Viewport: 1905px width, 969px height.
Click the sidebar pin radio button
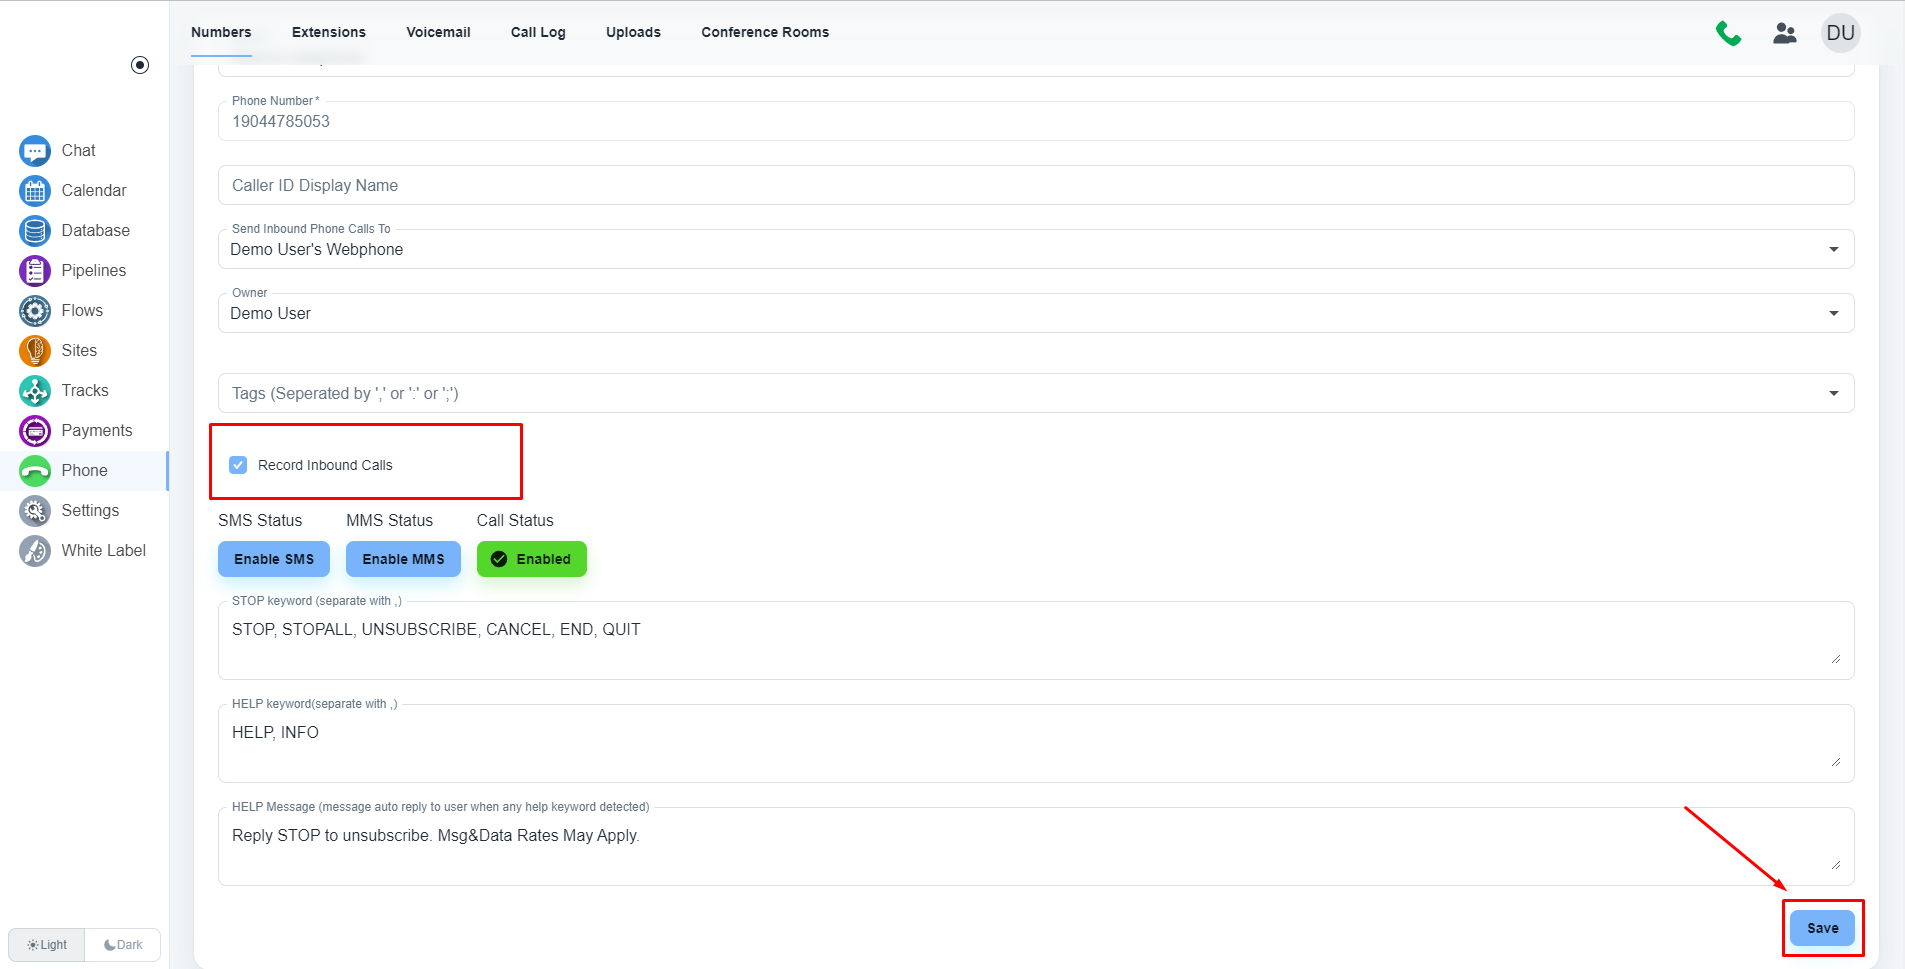point(140,65)
